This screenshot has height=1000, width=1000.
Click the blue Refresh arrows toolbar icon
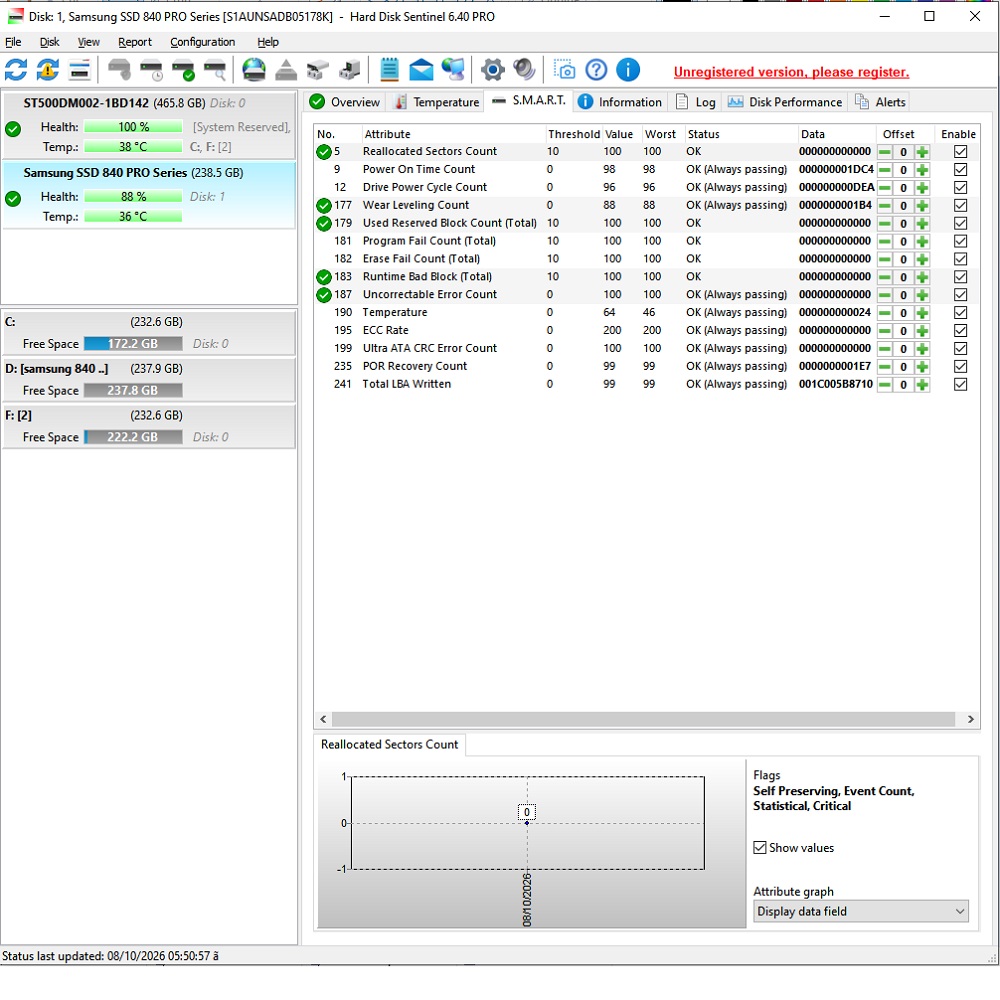[16, 70]
